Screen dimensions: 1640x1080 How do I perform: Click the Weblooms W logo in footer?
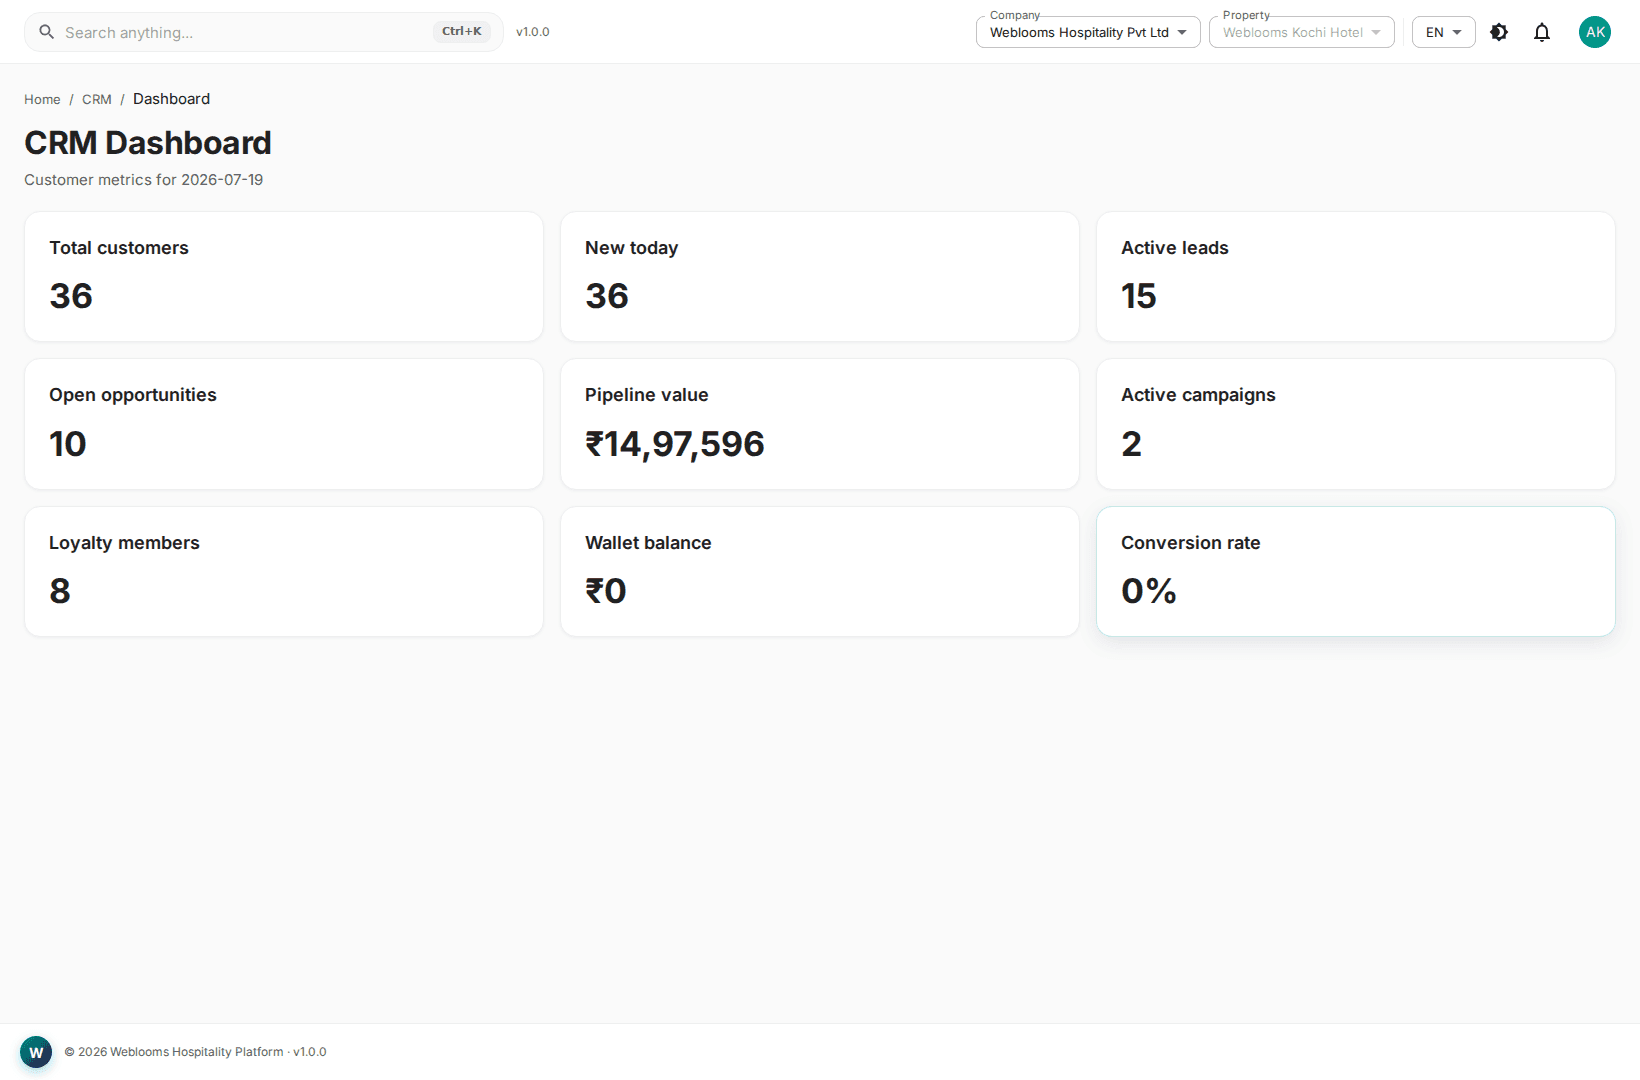(x=36, y=1052)
